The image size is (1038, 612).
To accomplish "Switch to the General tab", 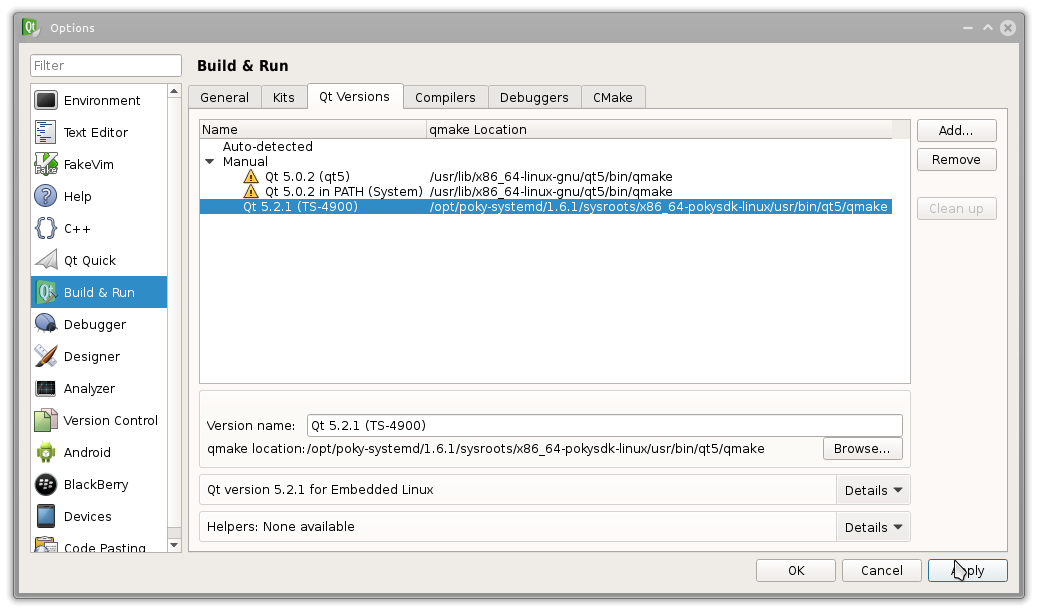I will (x=224, y=97).
